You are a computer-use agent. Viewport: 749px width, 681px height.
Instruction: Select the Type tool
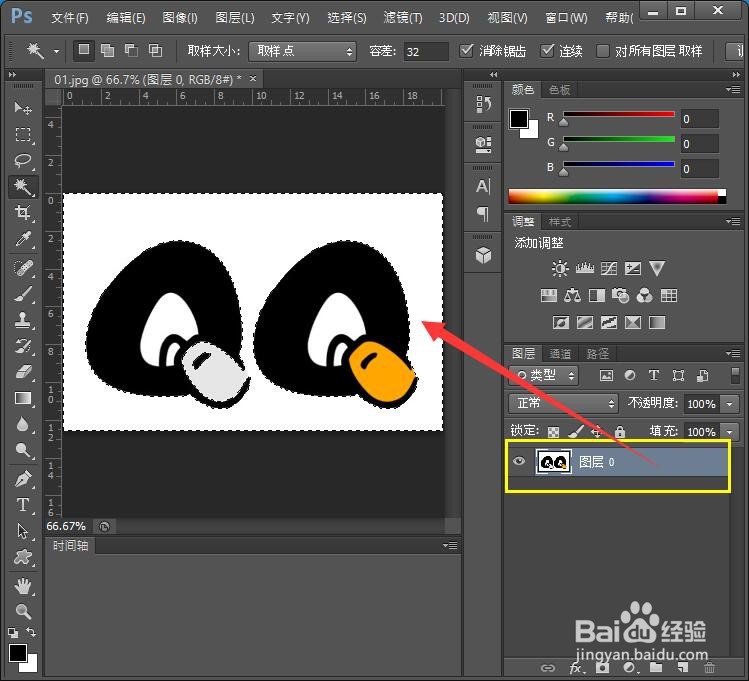[22, 505]
